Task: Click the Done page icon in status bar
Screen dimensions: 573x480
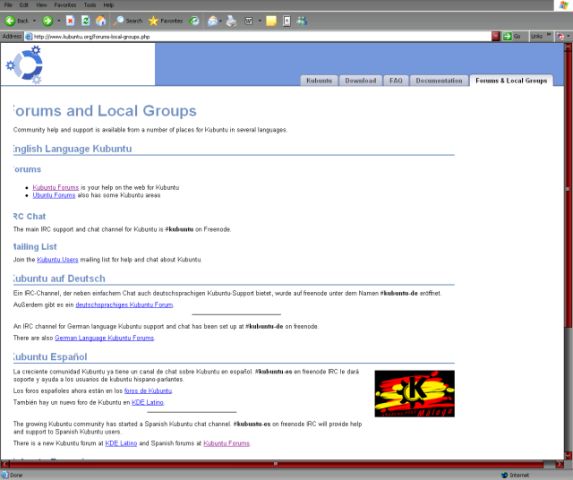Action: pos(5,475)
